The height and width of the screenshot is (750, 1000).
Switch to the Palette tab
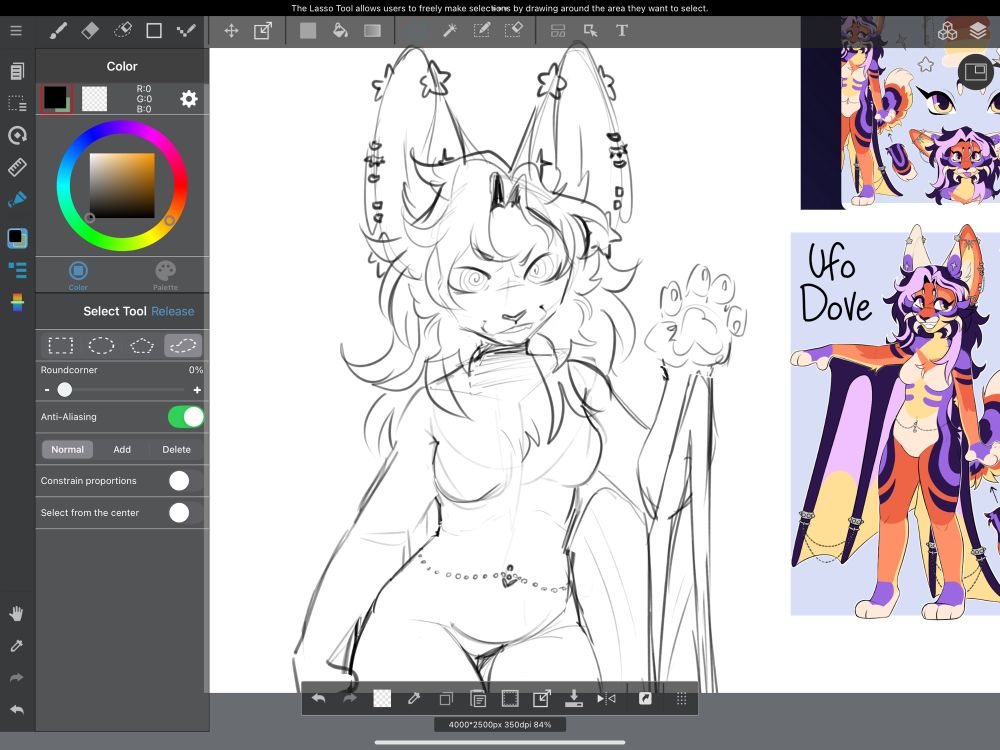coord(165,276)
